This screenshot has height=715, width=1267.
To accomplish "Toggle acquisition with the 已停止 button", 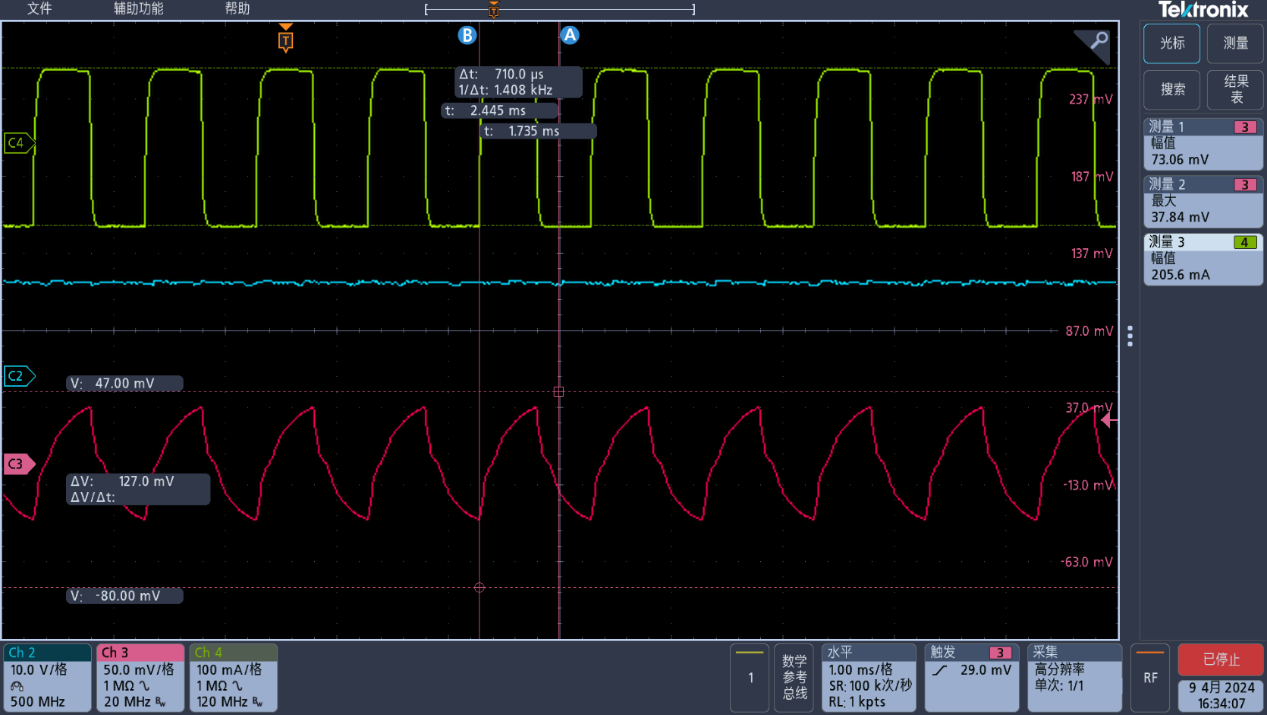I will 1221,660.
